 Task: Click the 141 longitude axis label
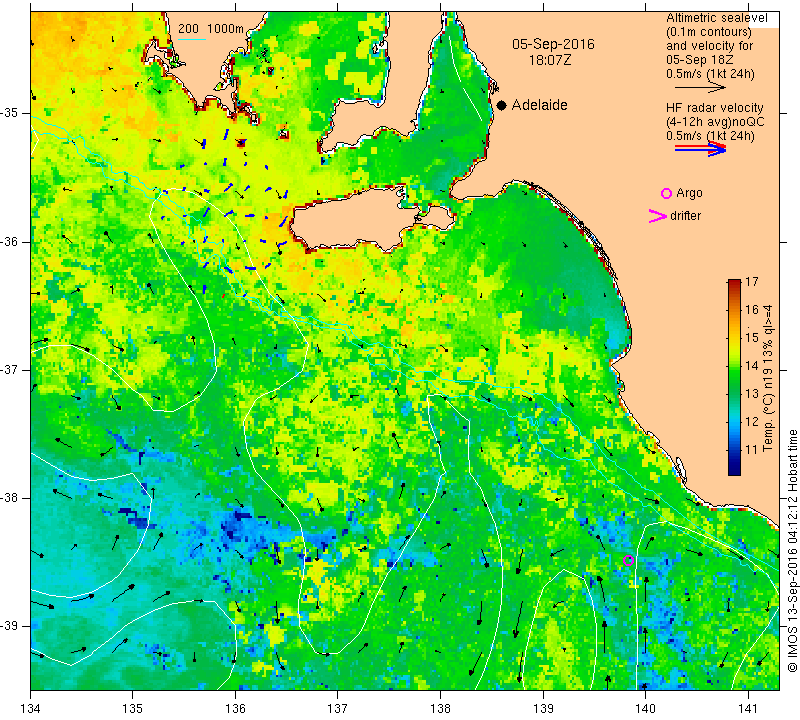point(748,709)
